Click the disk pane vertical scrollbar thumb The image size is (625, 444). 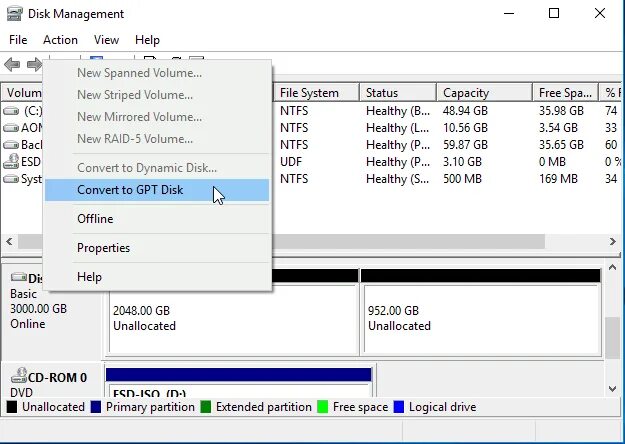tap(612, 338)
